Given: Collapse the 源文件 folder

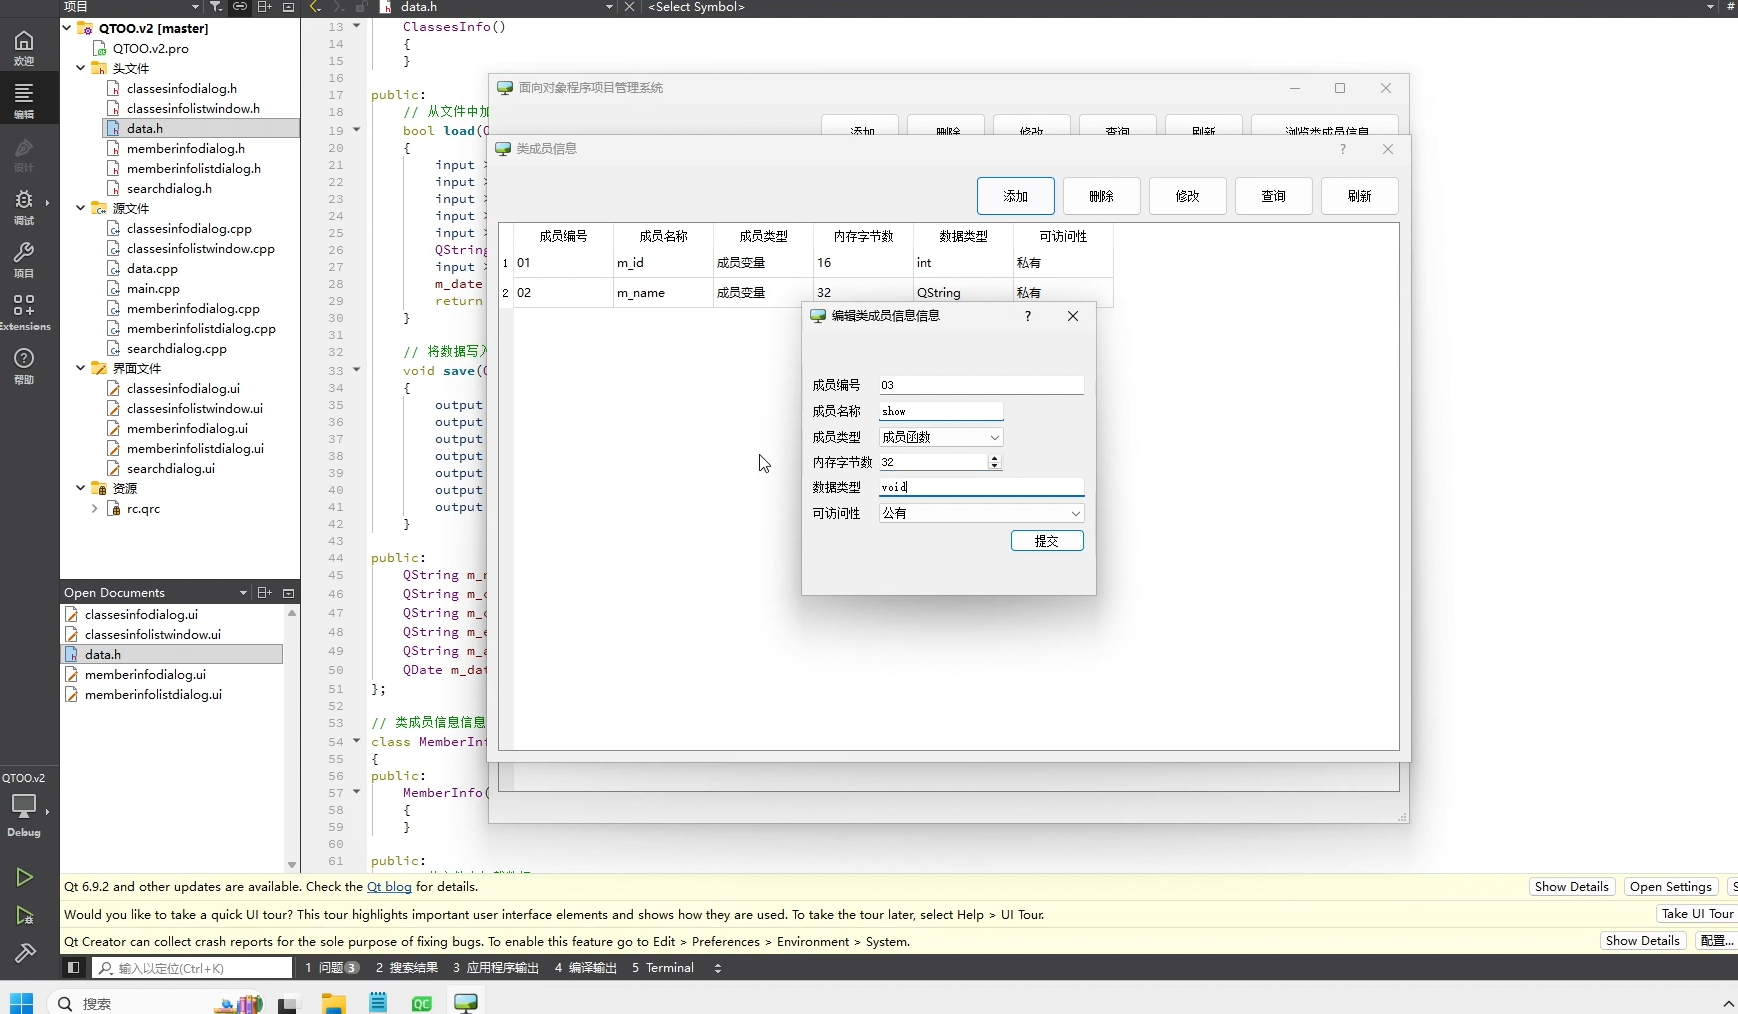Looking at the screenshot, I should tap(81, 208).
